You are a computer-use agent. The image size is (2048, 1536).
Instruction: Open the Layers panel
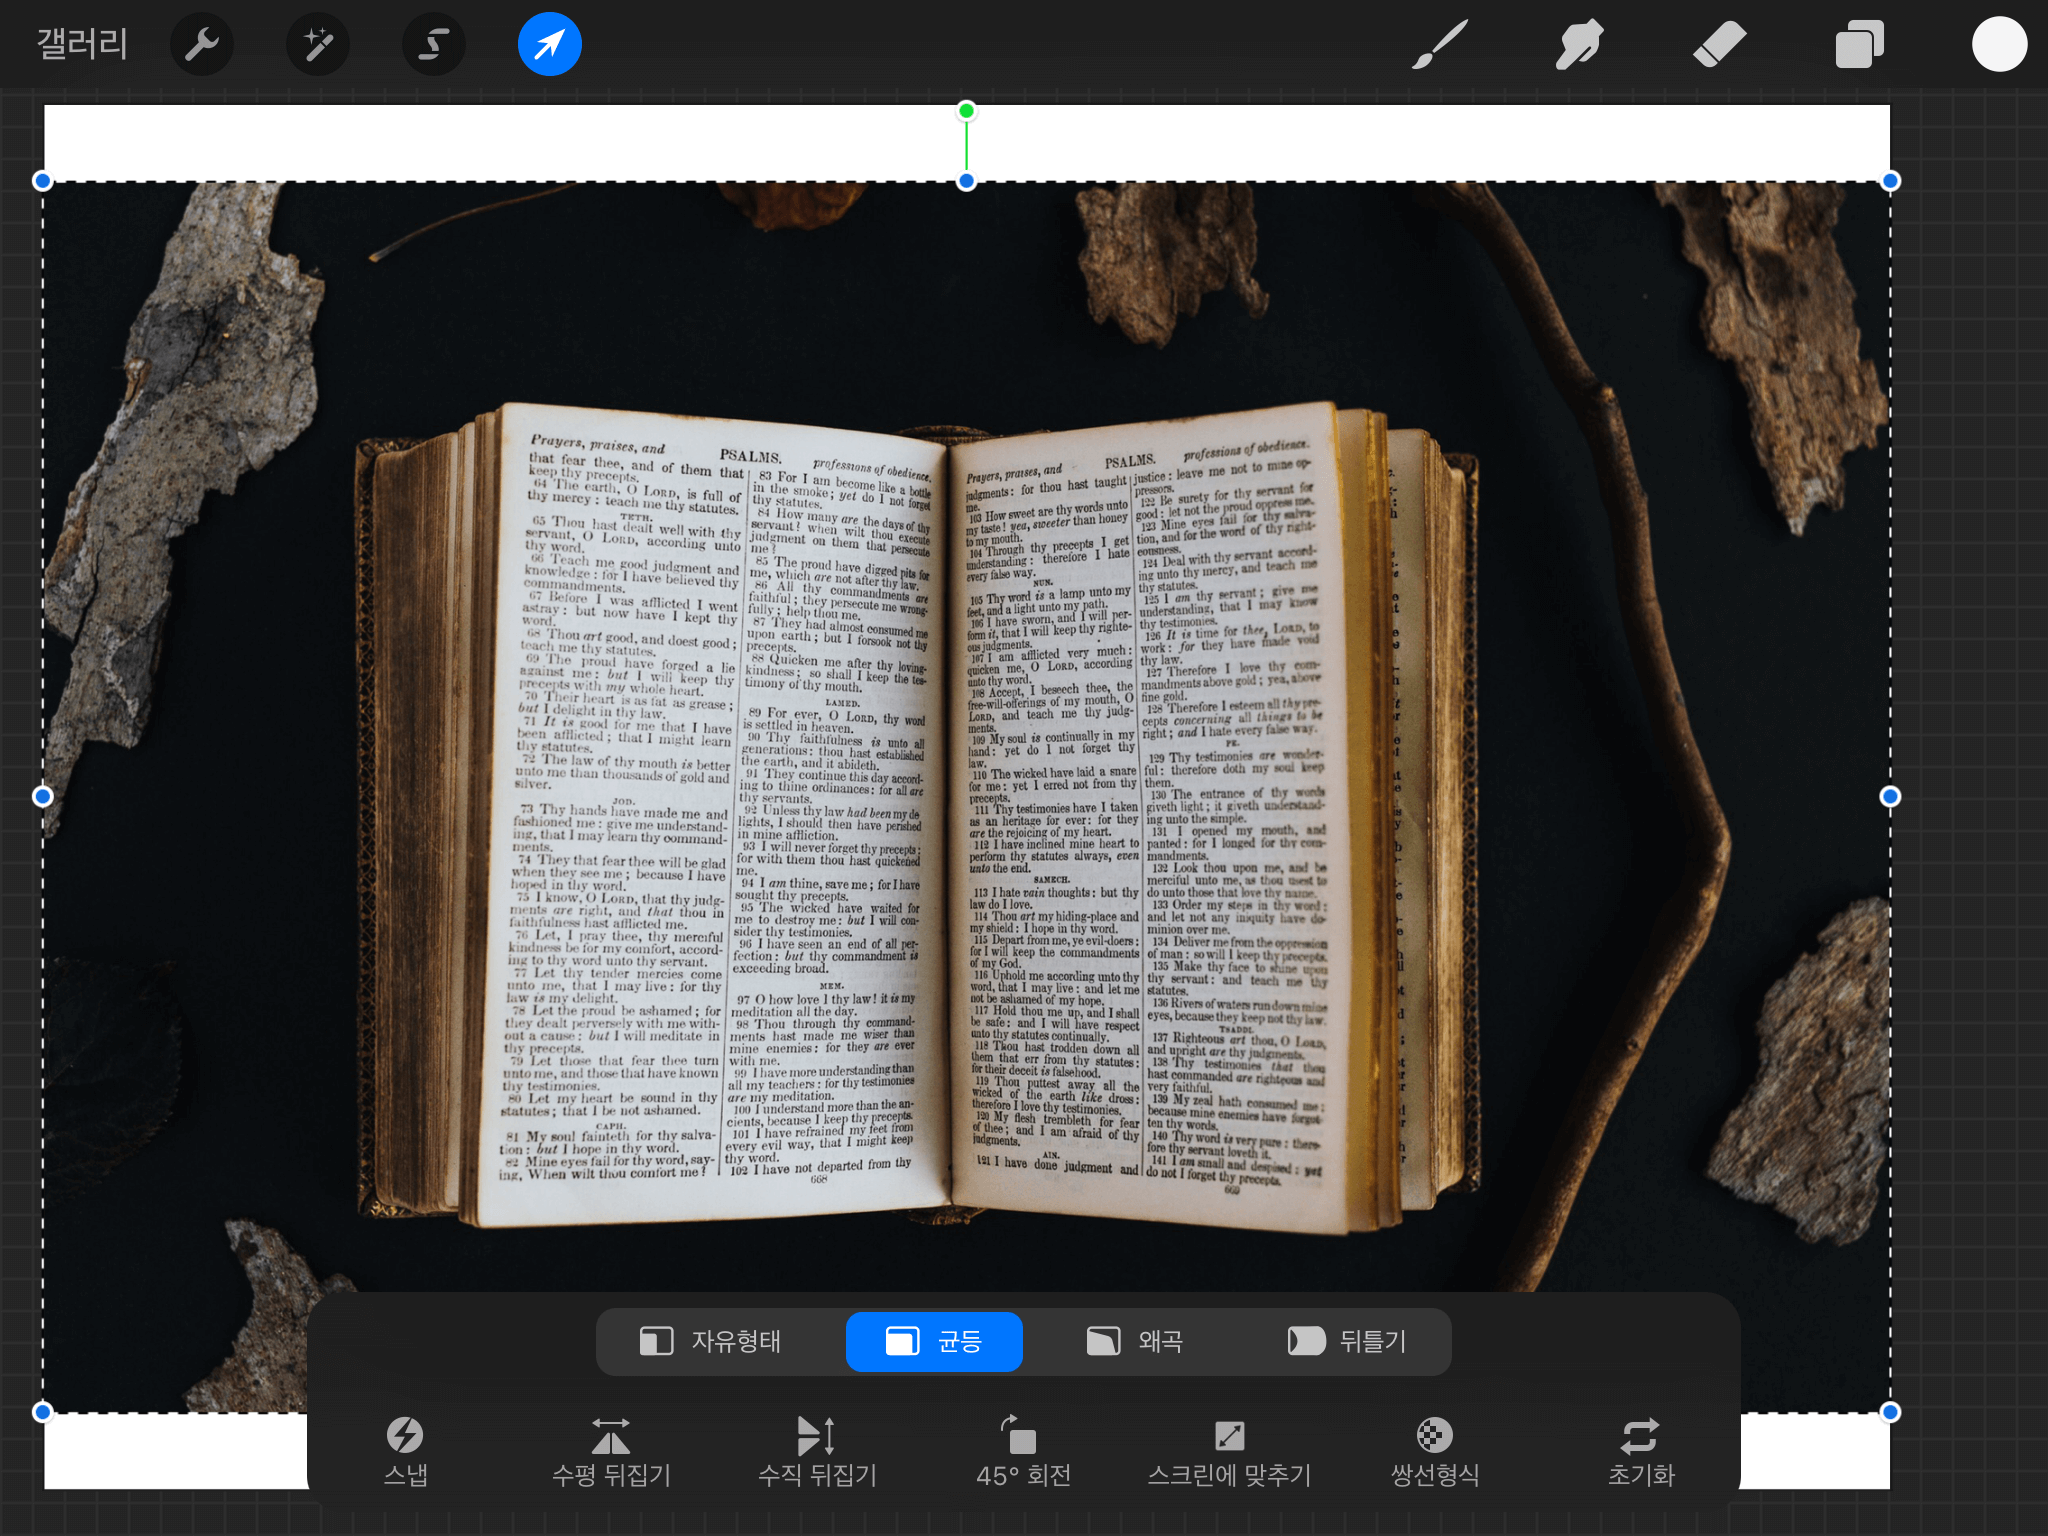coord(1859,45)
